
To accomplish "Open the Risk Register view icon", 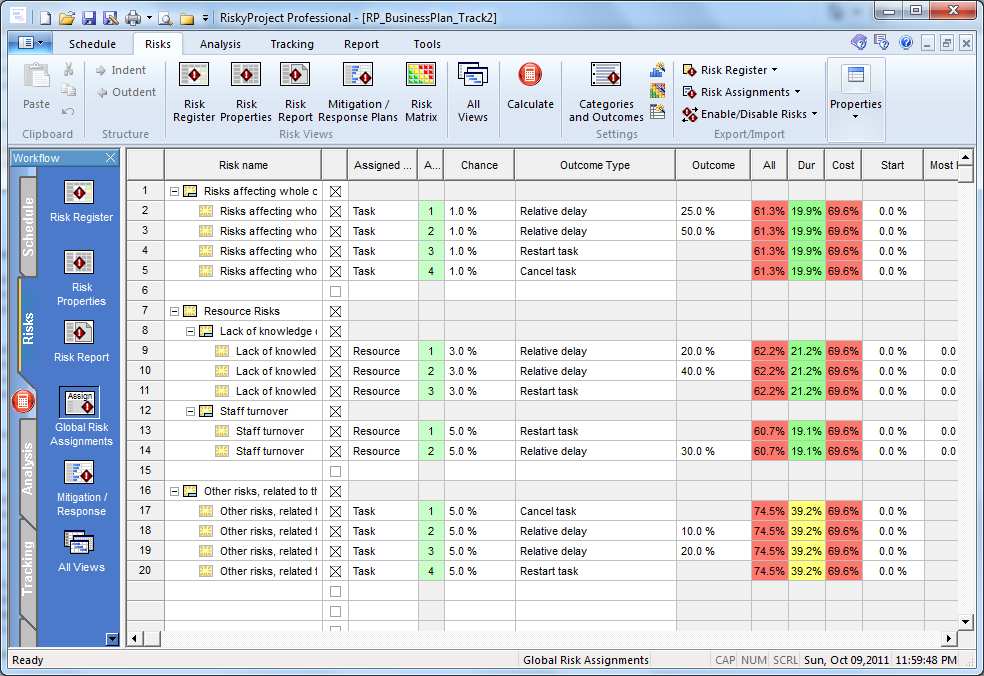I will pyautogui.click(x=193, y=88).
